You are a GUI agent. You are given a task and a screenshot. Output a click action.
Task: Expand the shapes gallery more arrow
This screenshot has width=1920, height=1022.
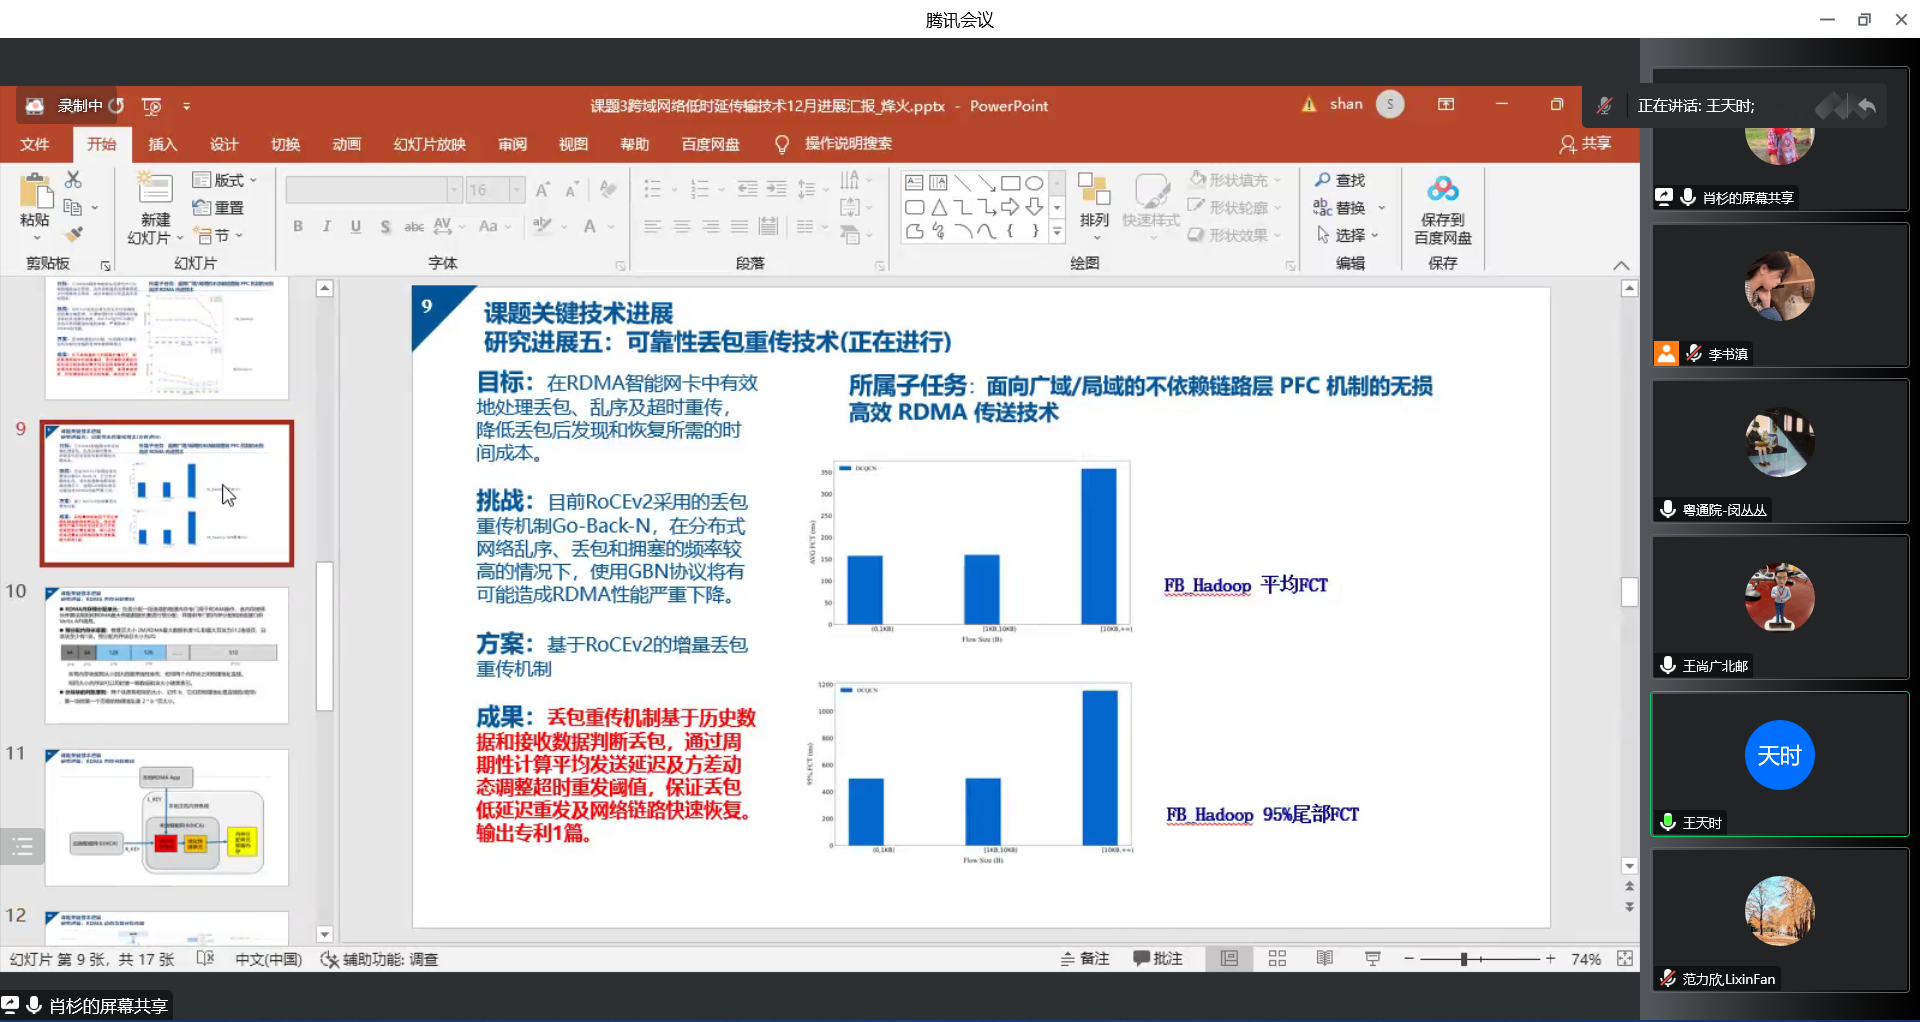click(x=1057, y=233)
